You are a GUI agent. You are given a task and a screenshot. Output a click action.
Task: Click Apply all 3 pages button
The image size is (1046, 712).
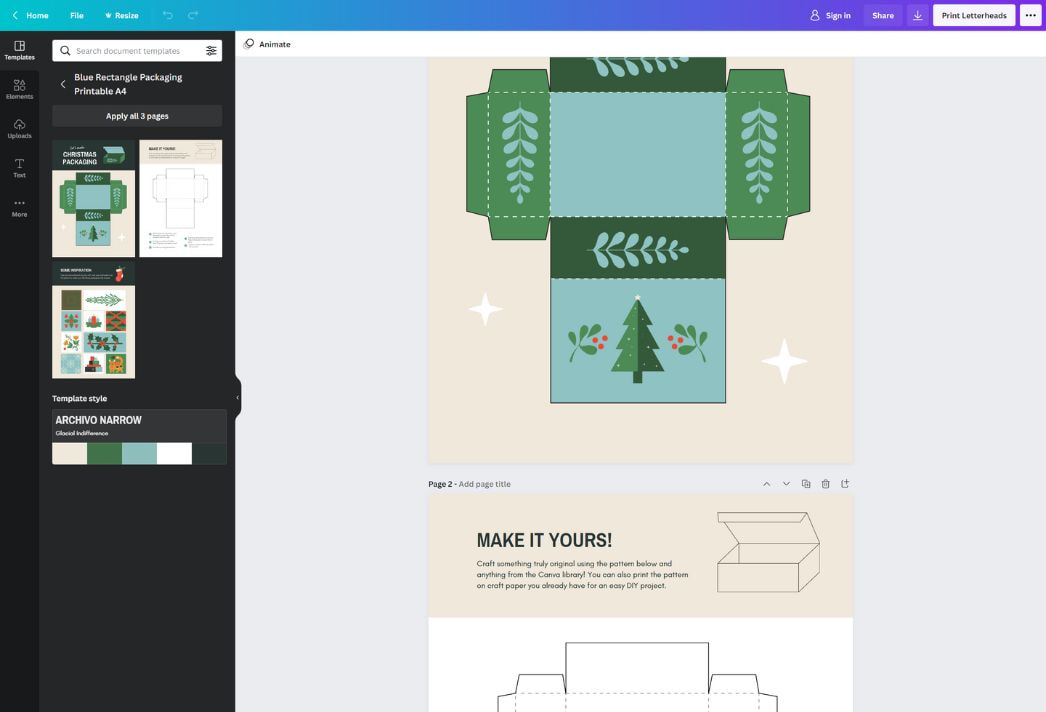click(137, 116)
